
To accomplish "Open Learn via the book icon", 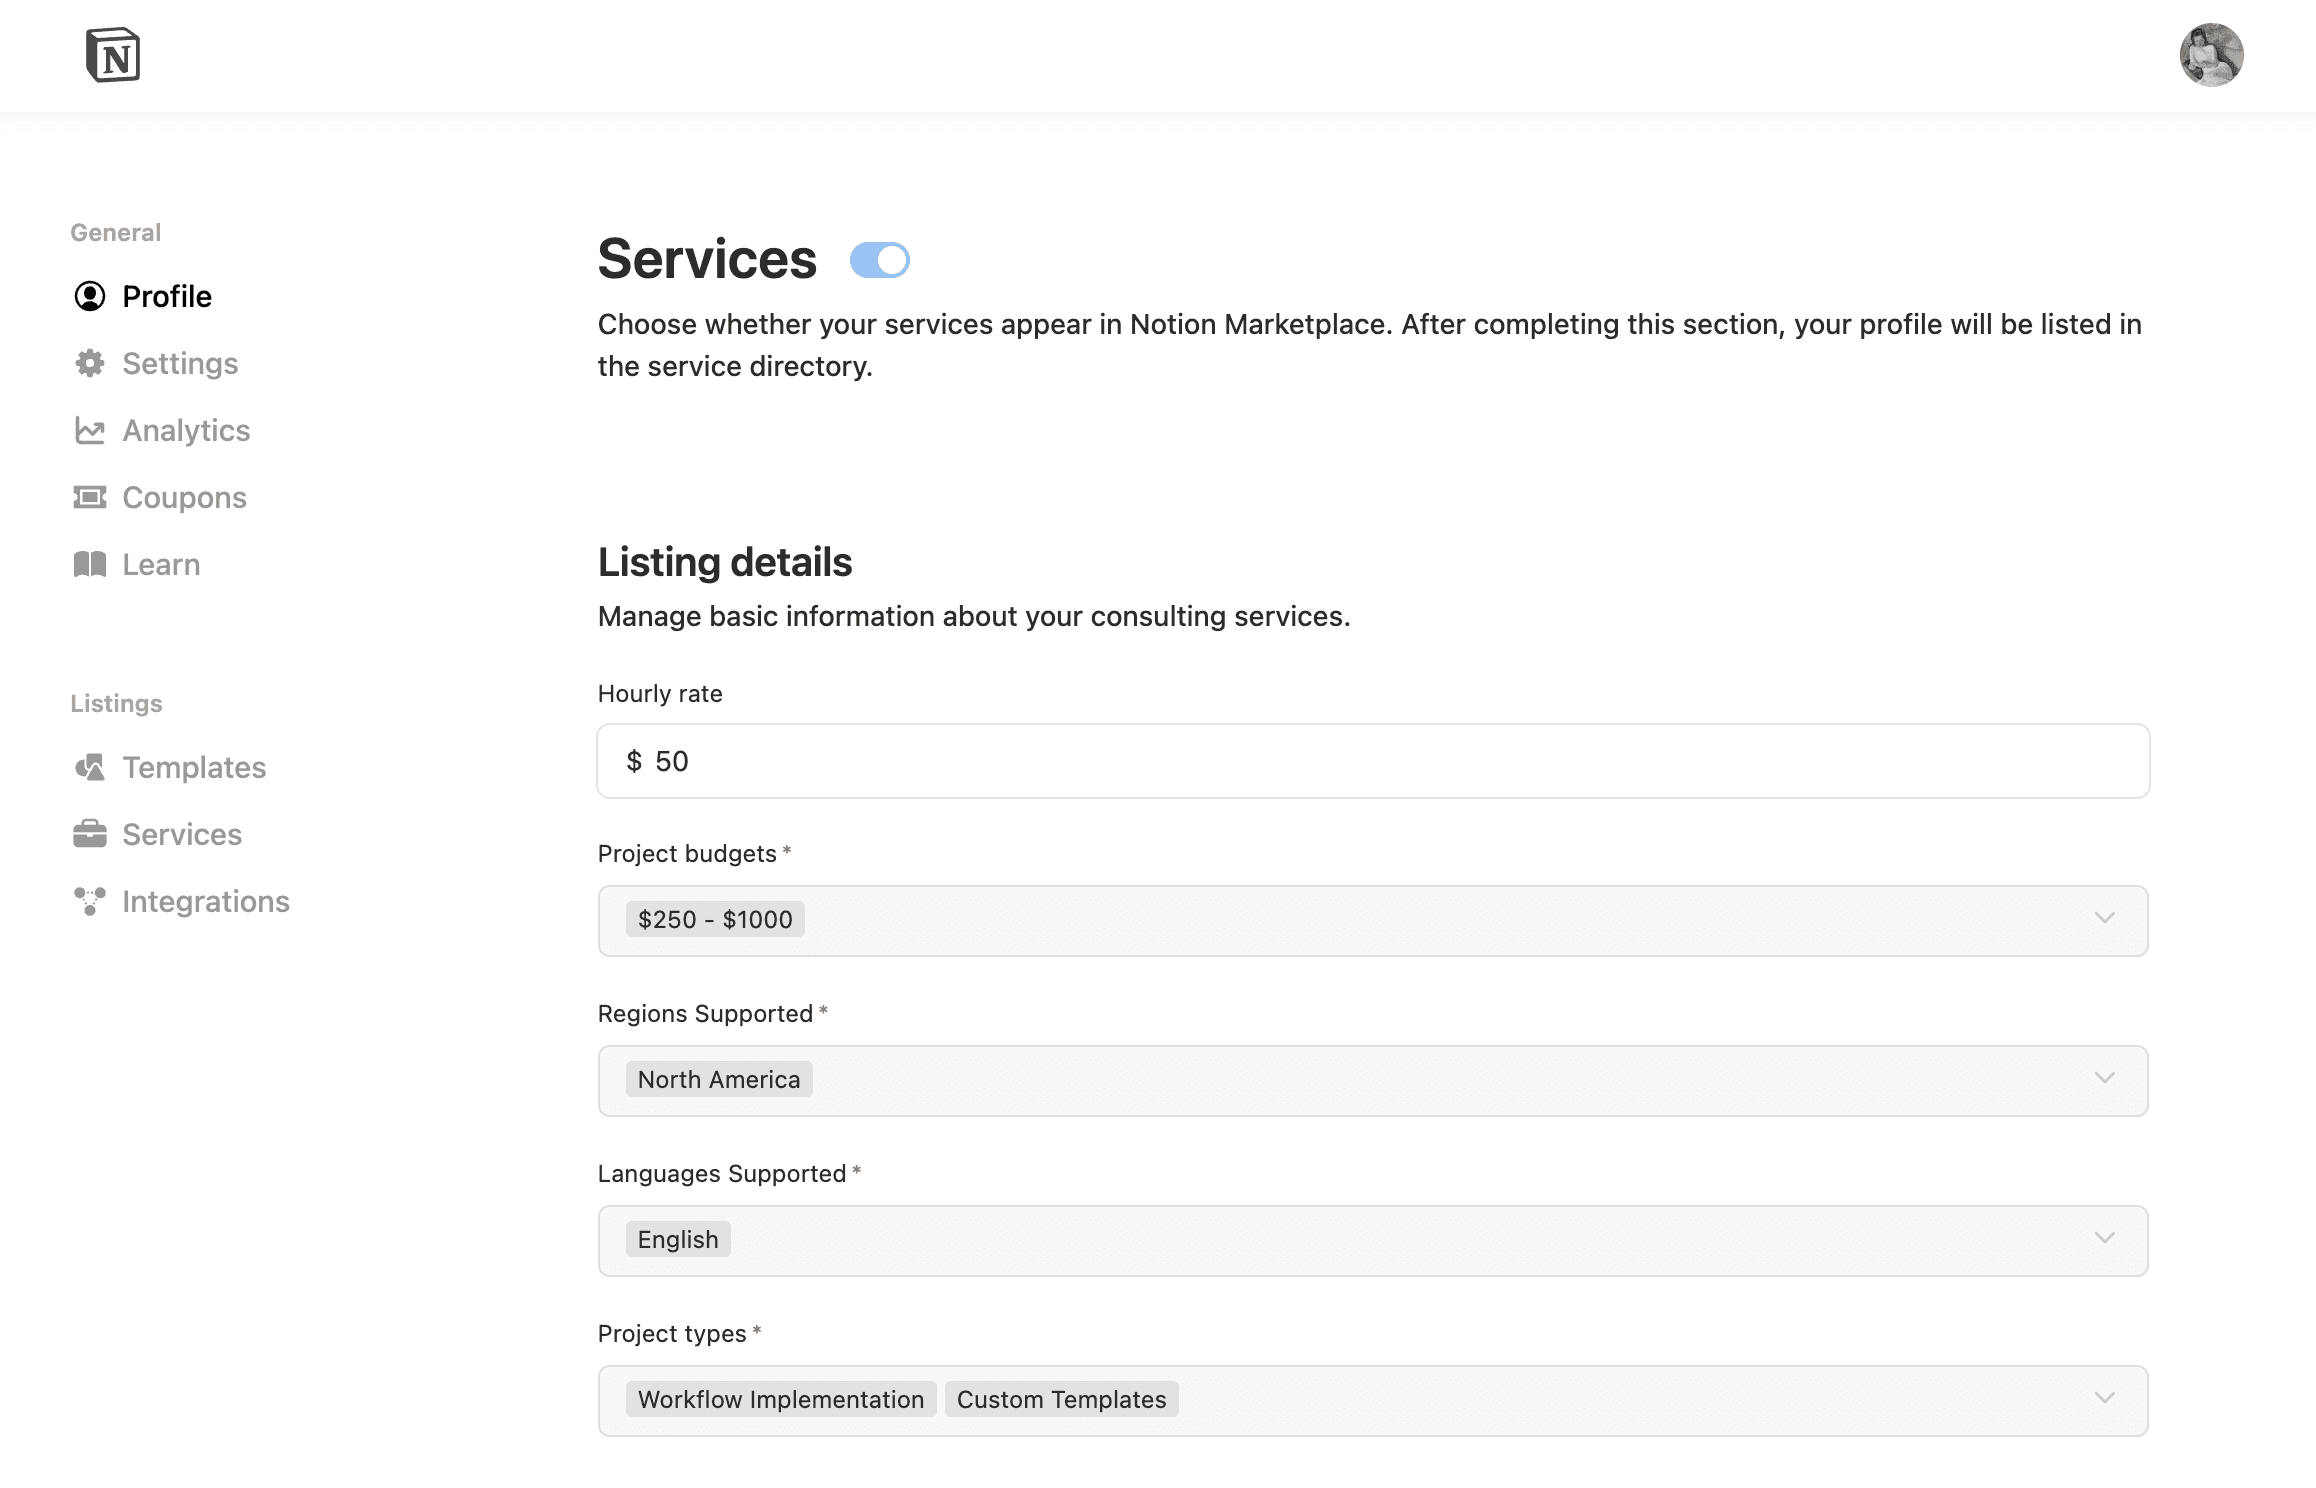I will [x=90, y=564].
